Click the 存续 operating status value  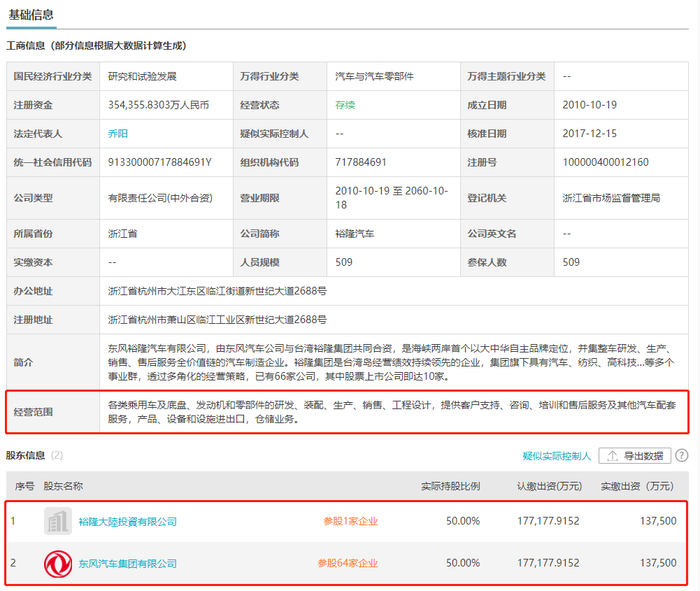[345, 105]
